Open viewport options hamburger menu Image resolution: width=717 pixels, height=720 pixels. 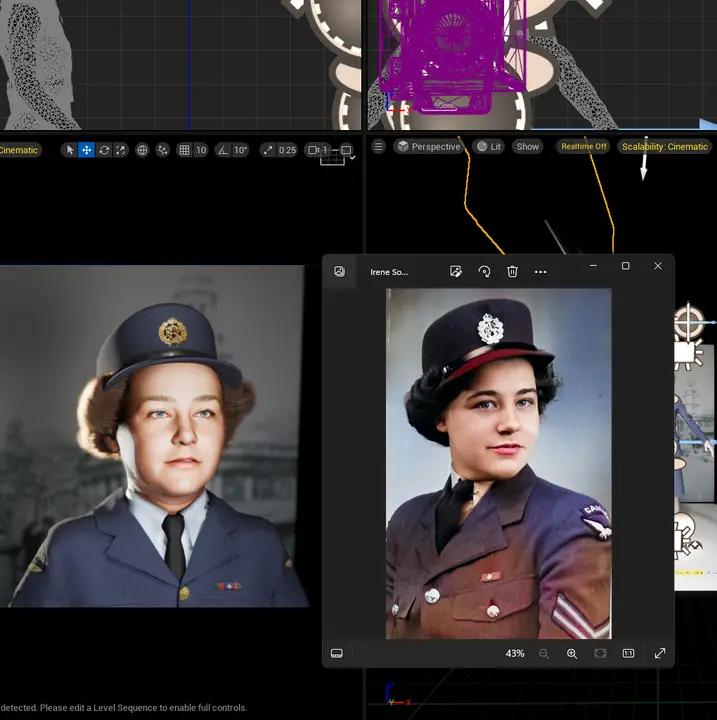[378, 146]
